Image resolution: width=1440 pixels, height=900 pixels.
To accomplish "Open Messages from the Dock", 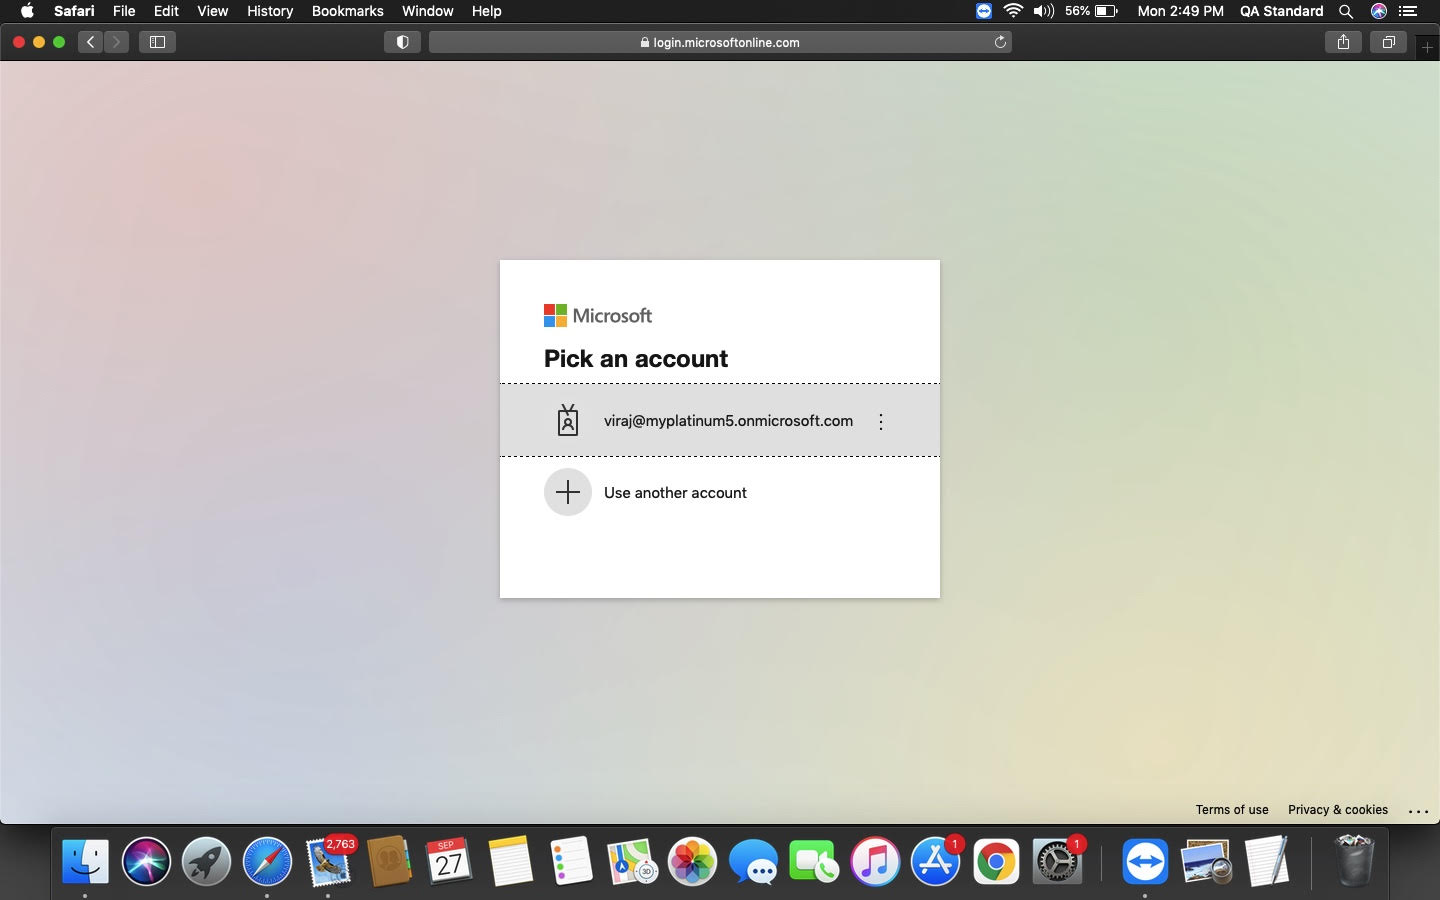I will [x=753, y=862].
